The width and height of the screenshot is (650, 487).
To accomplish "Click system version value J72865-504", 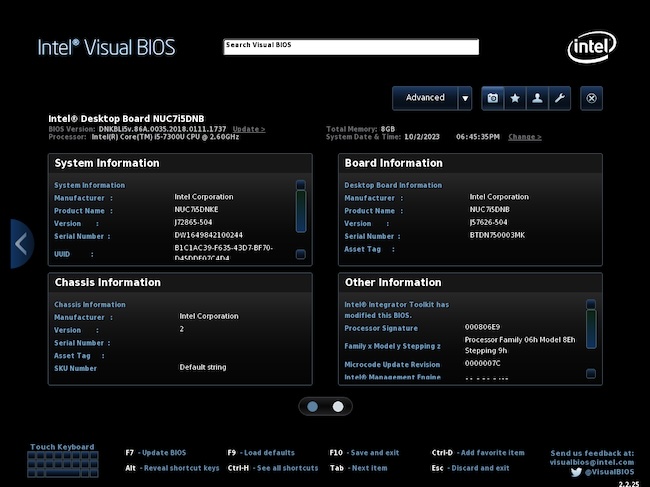I will pyautogui.click(x=193, y=222).
